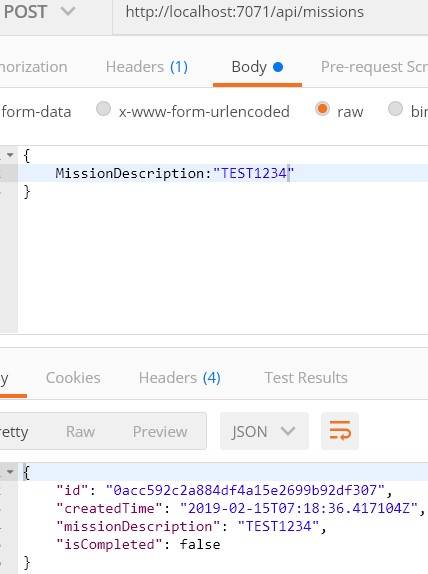Switch to the request Headers (1) tab

[147, 67]
